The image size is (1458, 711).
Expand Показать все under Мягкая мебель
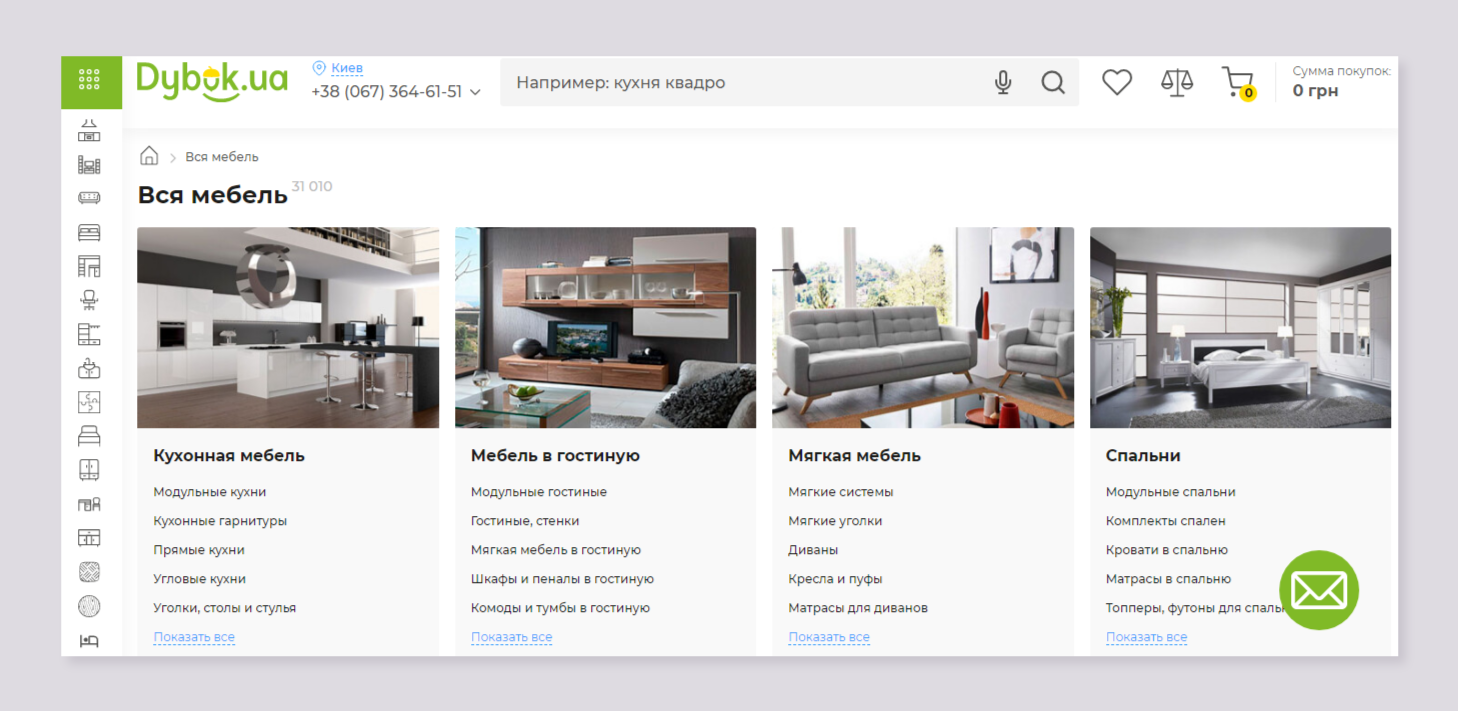pyautogui.click(x=829, y=637)
